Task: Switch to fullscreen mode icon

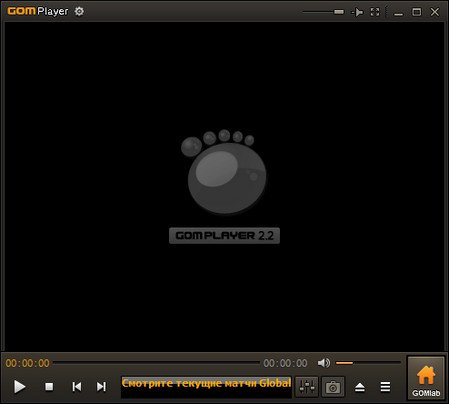Action: pos(375,12)
